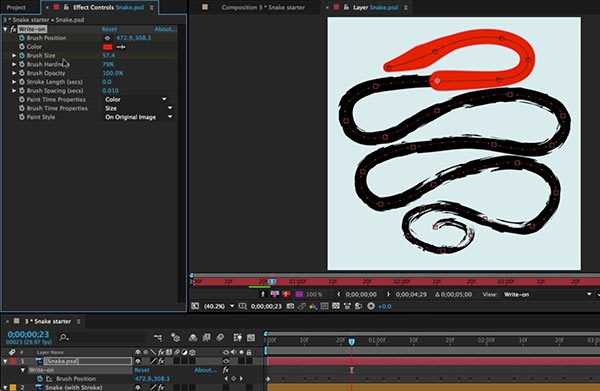
Task: Toggle the lock box for Snake.psd layer
Action: (x=249, y=361)
